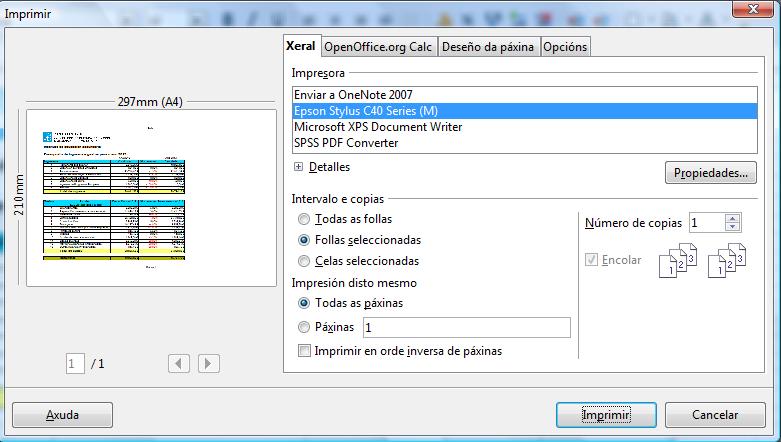
Task: Switch to the OpenOffice.org Calc tab
Action: tap(378, 47)
